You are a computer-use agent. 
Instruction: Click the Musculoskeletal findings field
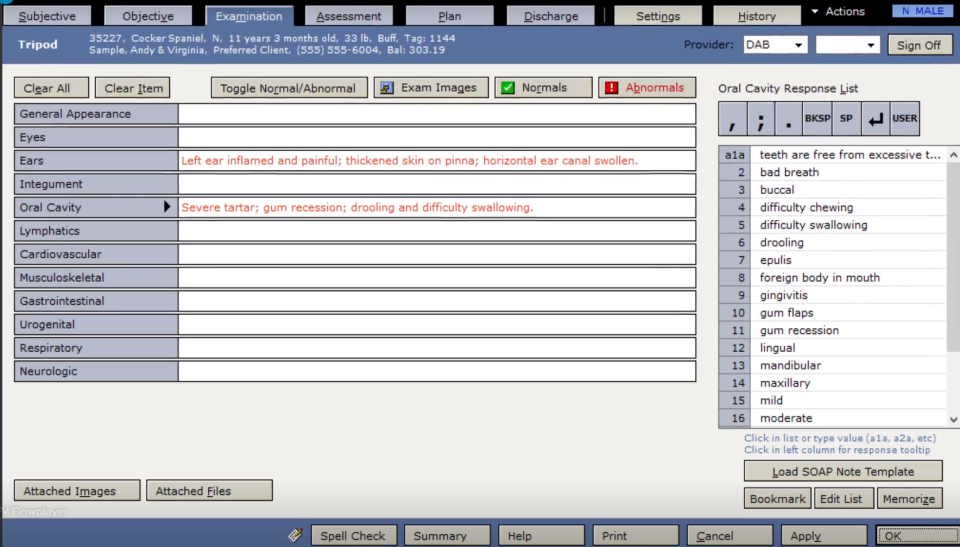[437, 277]
